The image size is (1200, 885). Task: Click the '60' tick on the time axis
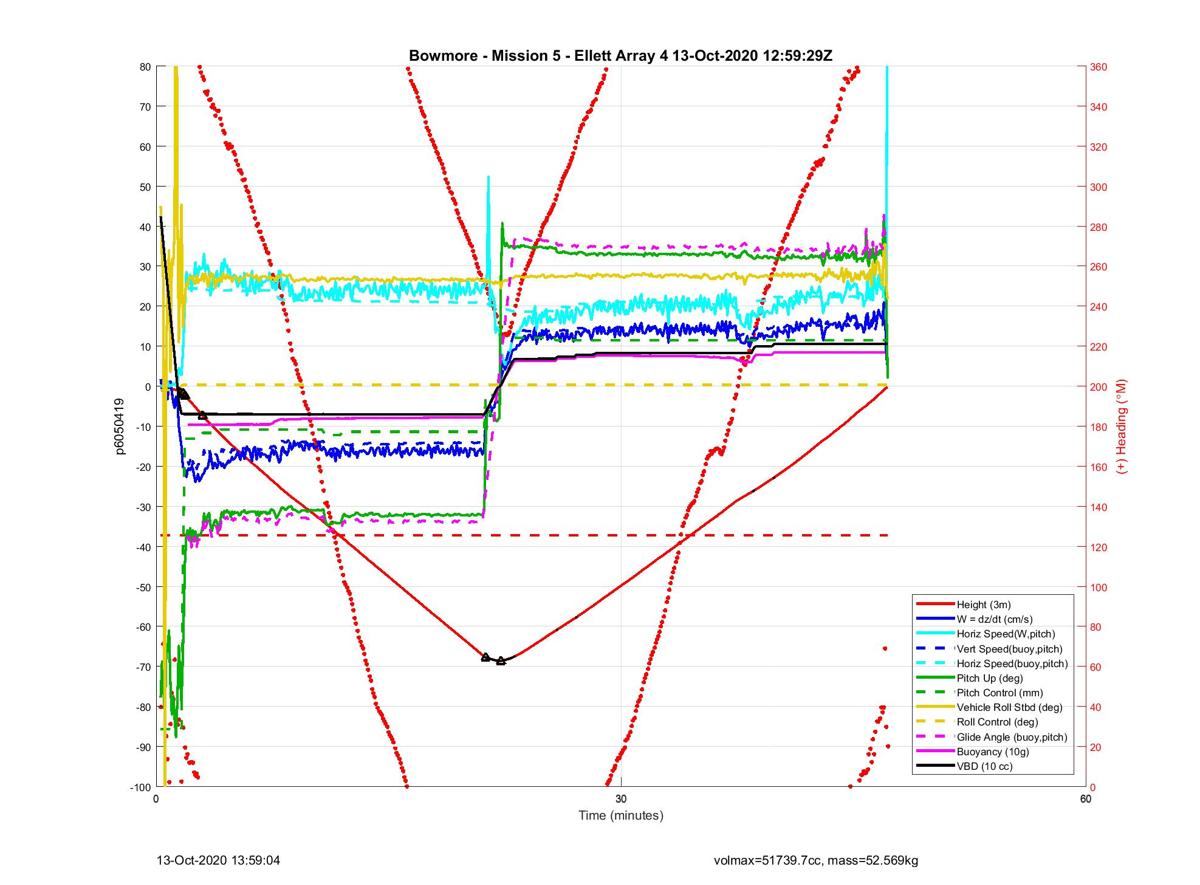[1085, 799]
